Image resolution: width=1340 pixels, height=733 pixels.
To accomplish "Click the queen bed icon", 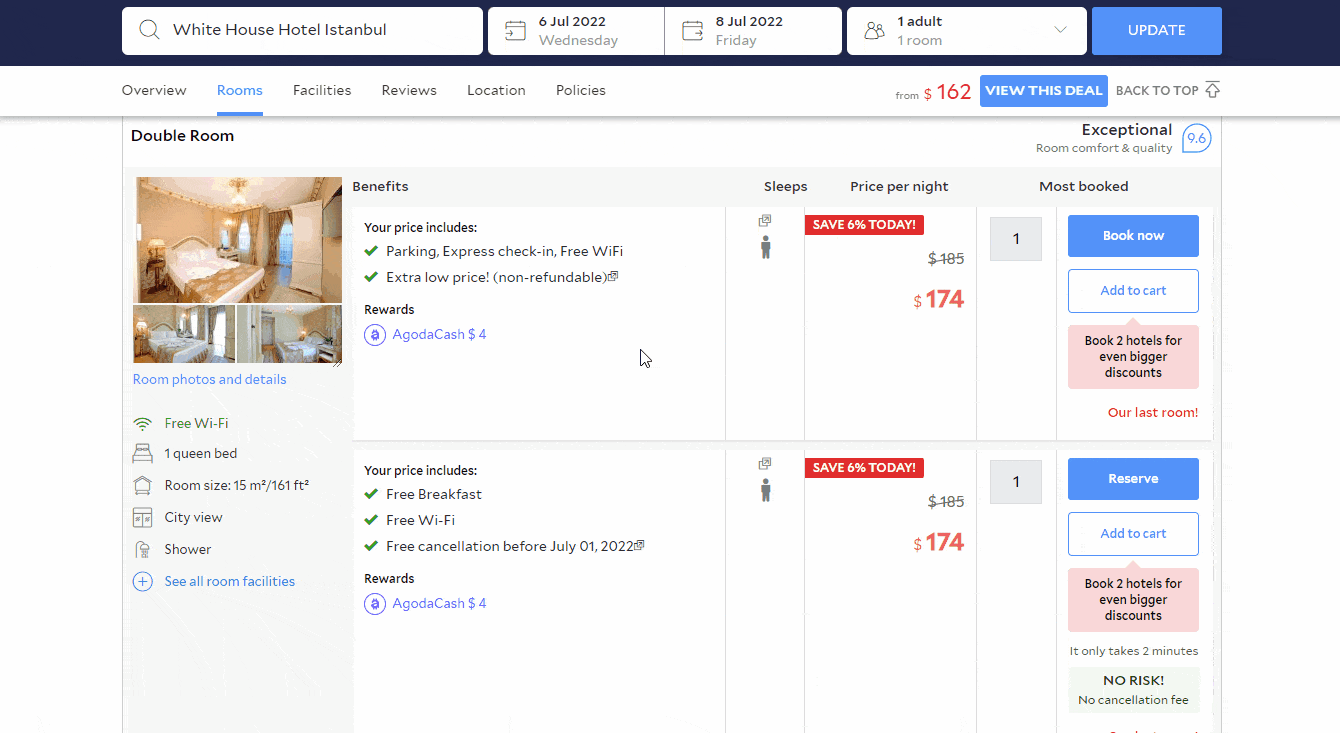I will [x=142, y=453].
